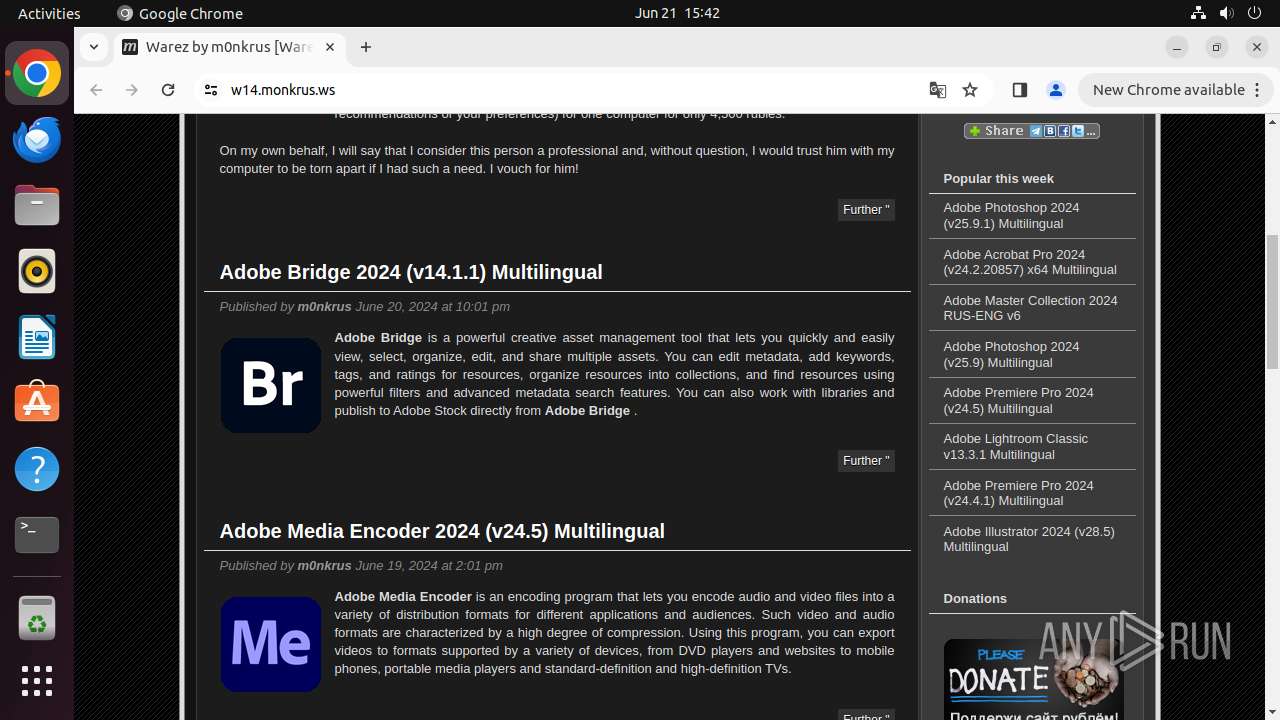Launch LibreOffice Writer from the dock
Viewport: 1280px width, 720px height.
(x=37, y=337)
